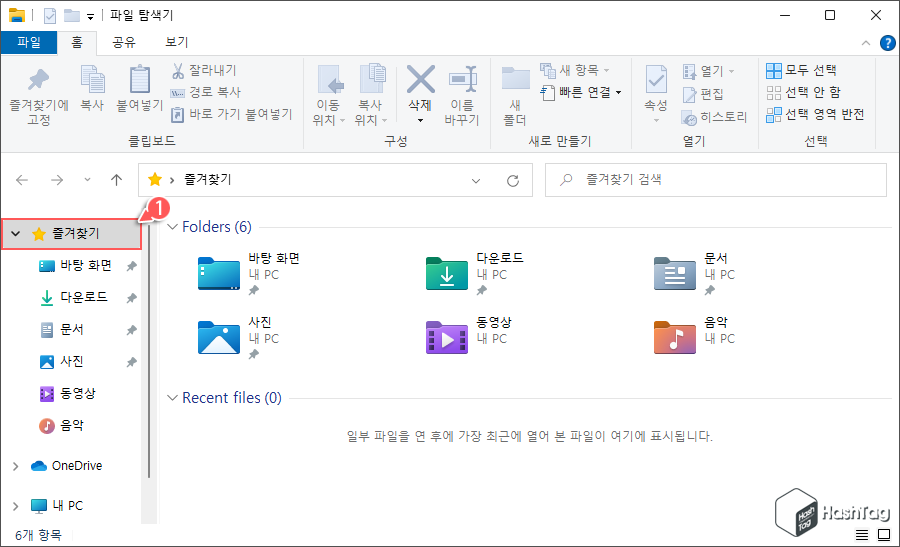
Task: Click 모두 선택 select all
Action: (801, 71)
